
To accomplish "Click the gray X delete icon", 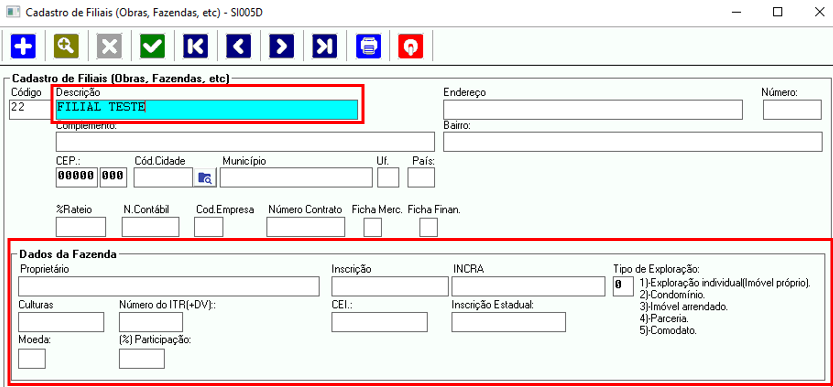I will (x=109, y=46).
